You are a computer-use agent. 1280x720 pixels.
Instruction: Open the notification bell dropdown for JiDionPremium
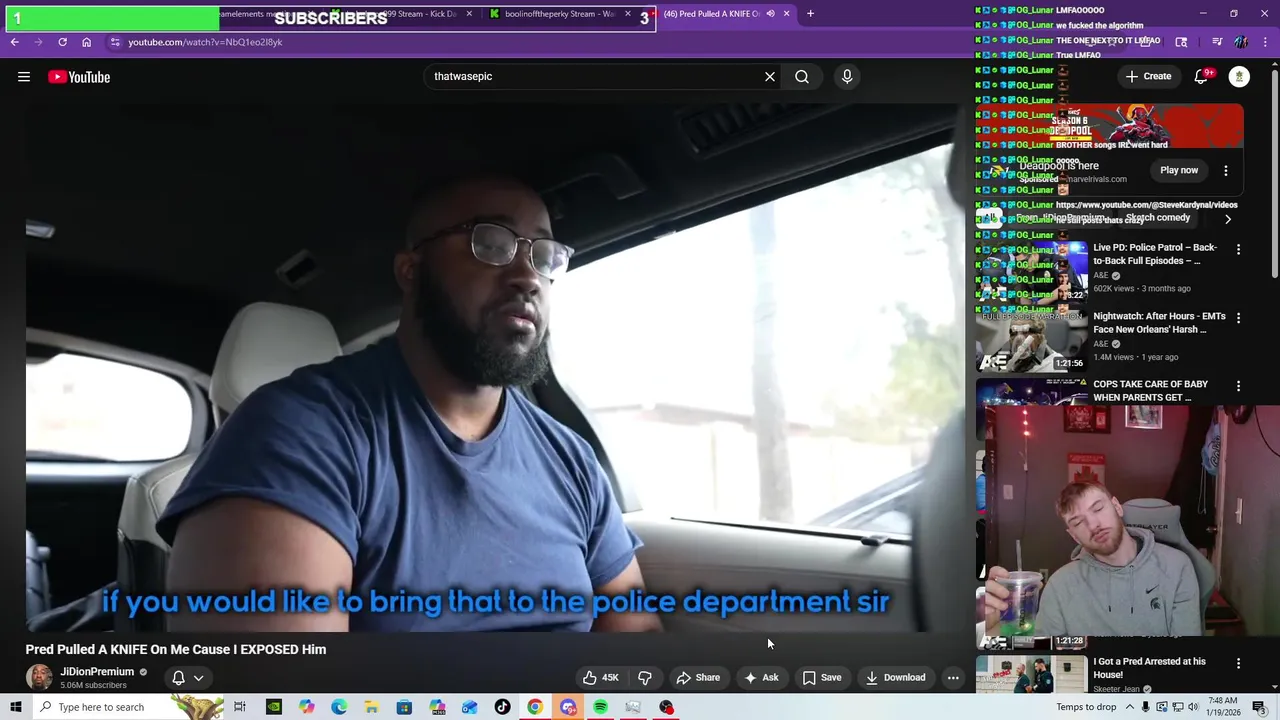click(187, 677)
